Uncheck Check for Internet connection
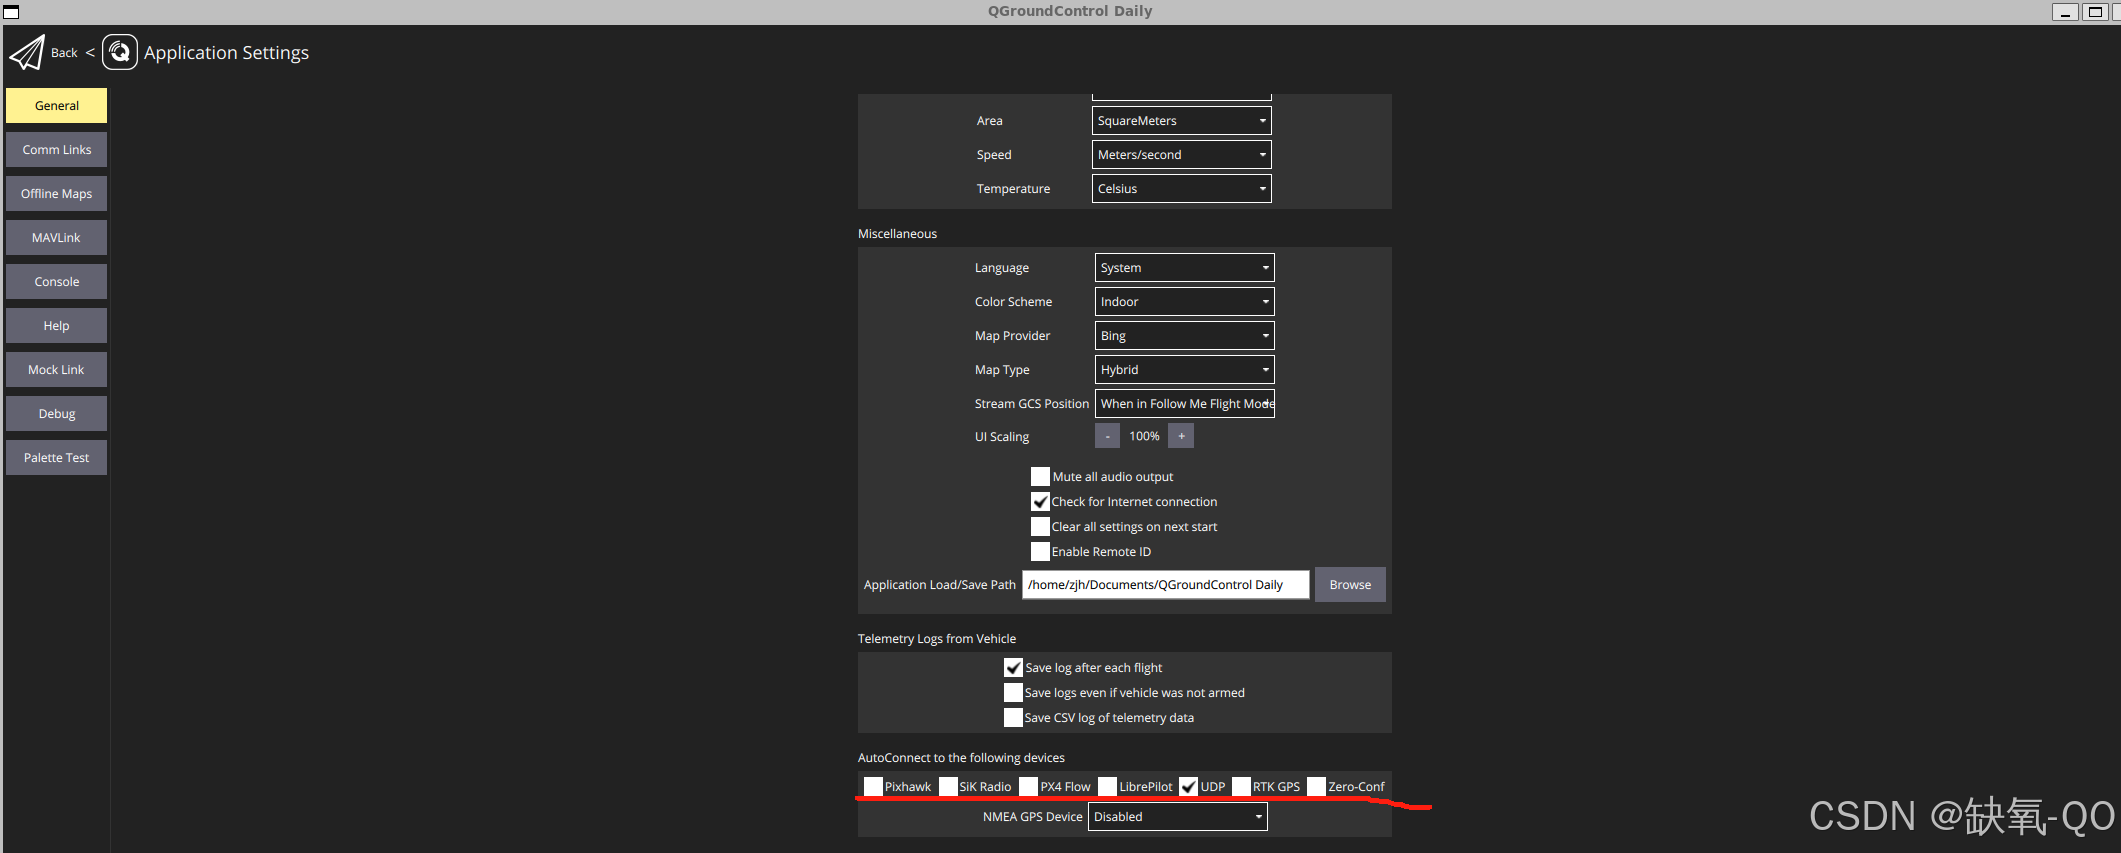 point(1040,502)
